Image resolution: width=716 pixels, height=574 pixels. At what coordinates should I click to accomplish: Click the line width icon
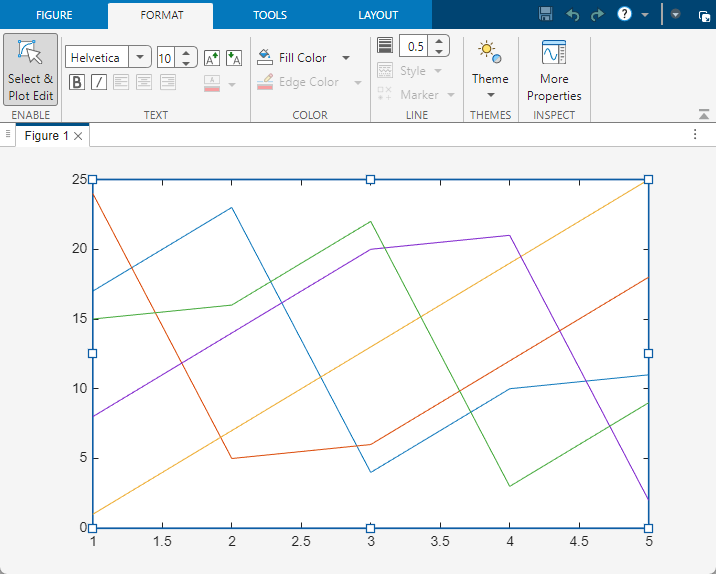click(x=385, y=46)
